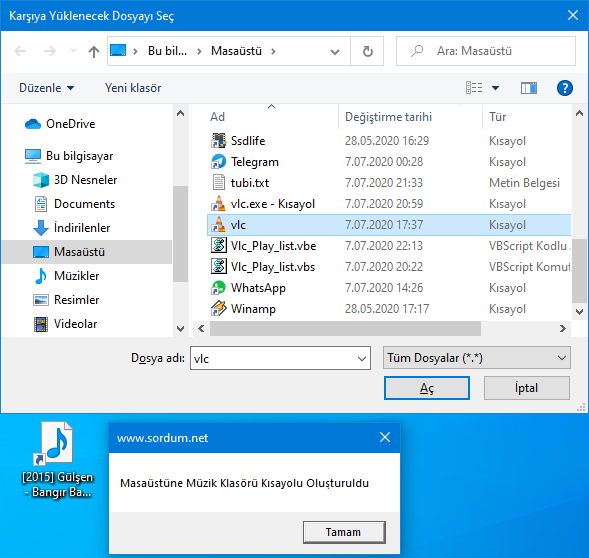The width and height of the screenshot is (589, 558).
Task: Focus the Ara: Masaüstü search box
Action: pos(486,51)
